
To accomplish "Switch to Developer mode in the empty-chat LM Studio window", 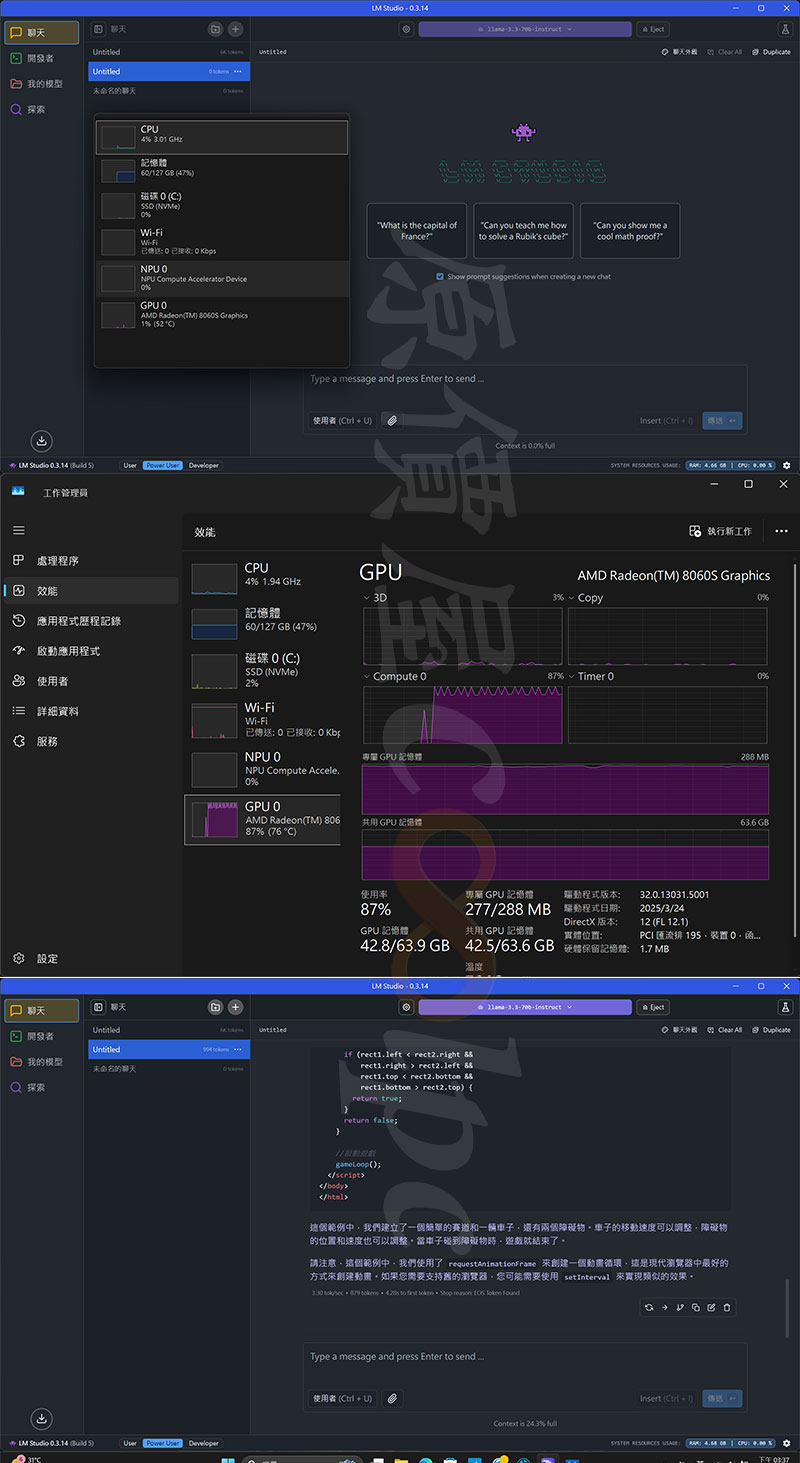I will (203, 465).
